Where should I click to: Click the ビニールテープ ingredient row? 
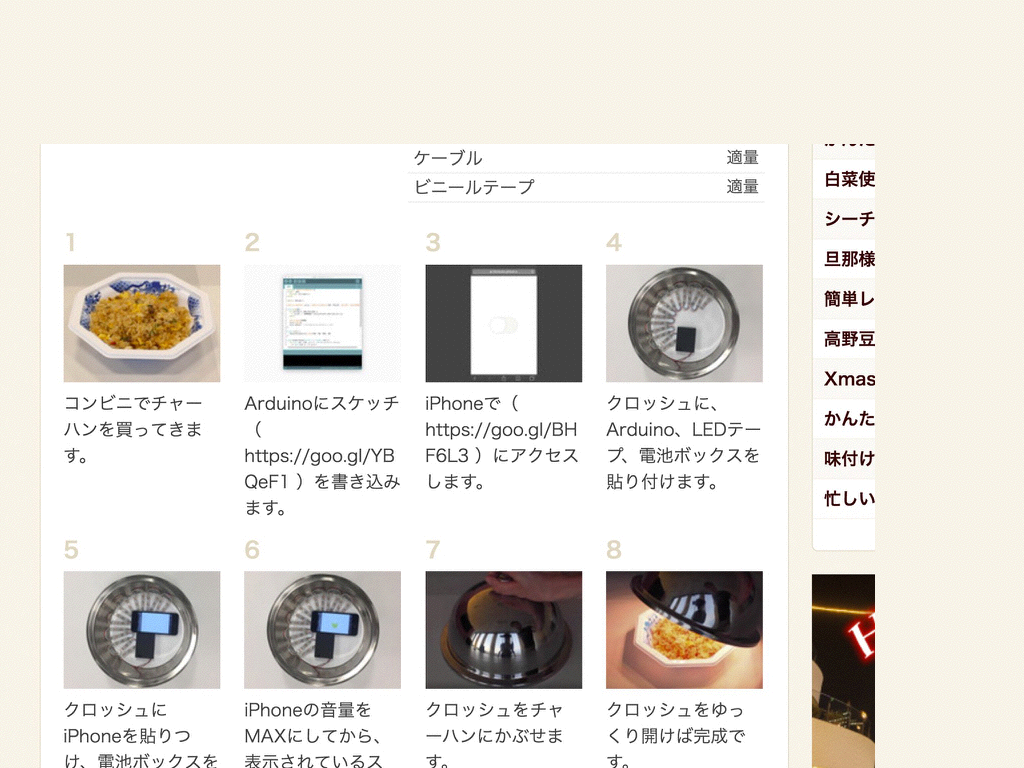[x=586, y=187]
